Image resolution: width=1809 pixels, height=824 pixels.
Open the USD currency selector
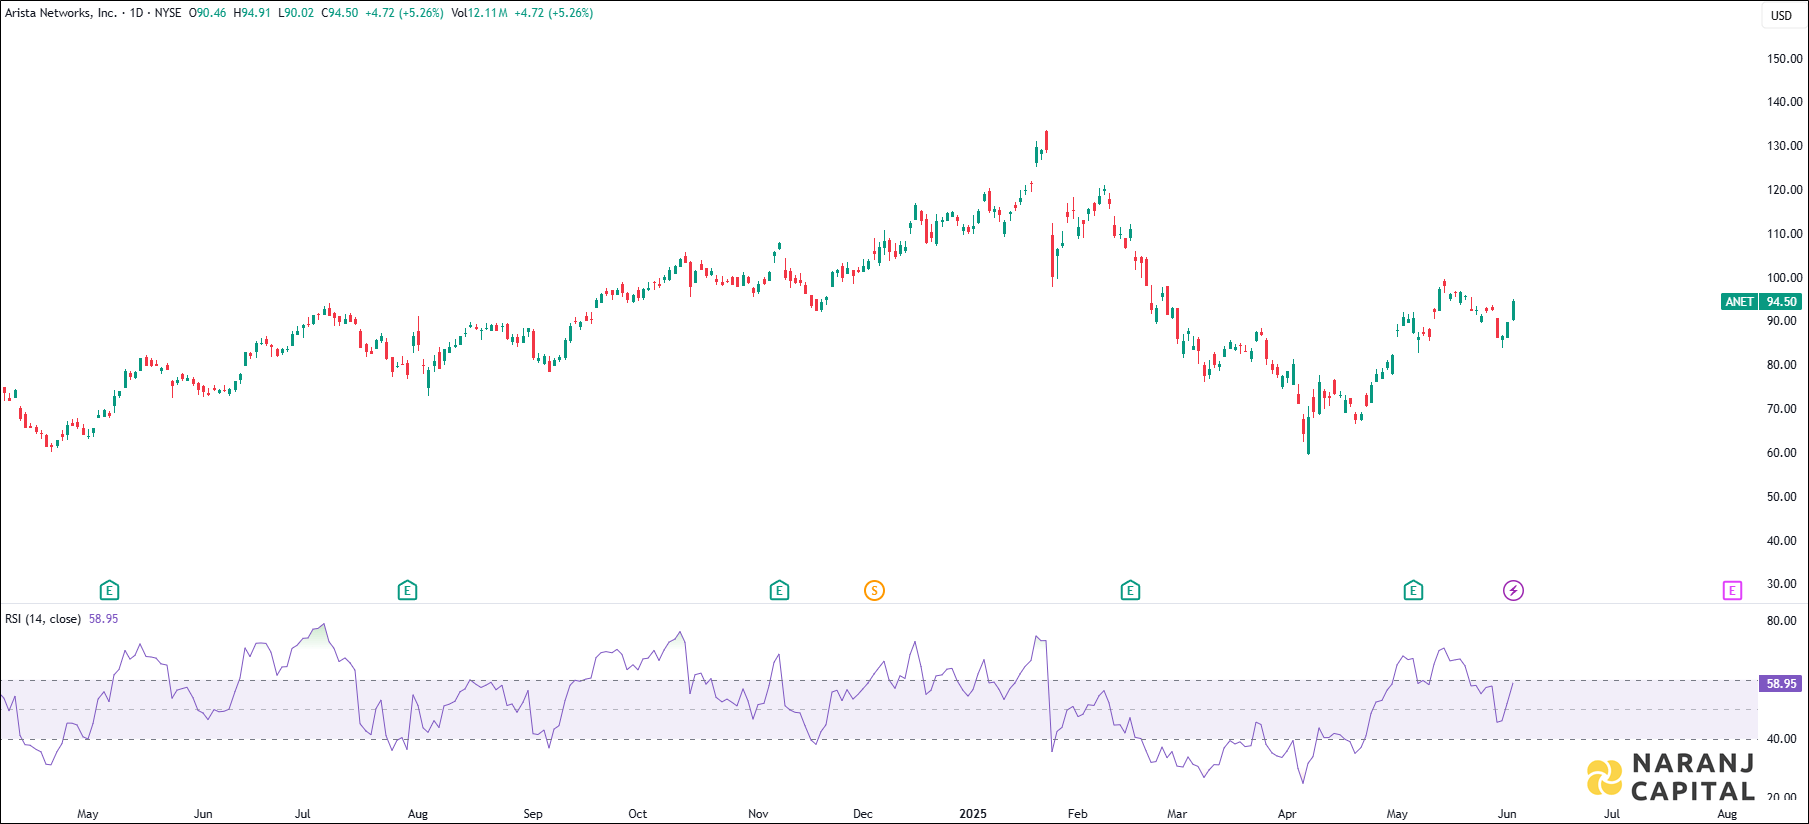click(1781, 15)
